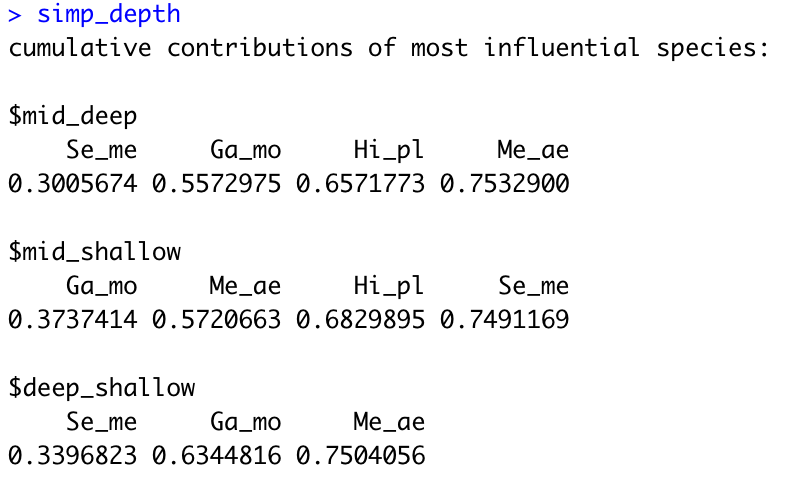Click Ga_mo label under $mid_shallow
Viewport: 790px width, 480px height.
point(101,286)
